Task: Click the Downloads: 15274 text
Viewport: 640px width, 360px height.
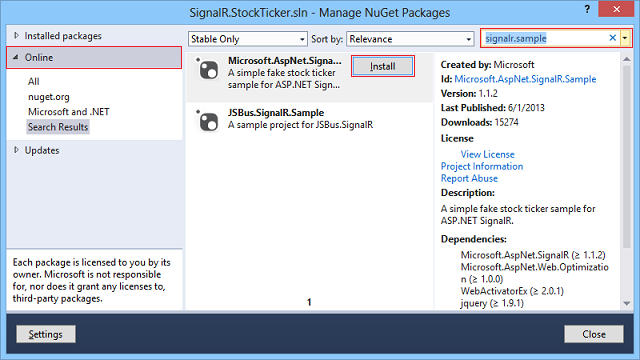Action: pos(480,122)
